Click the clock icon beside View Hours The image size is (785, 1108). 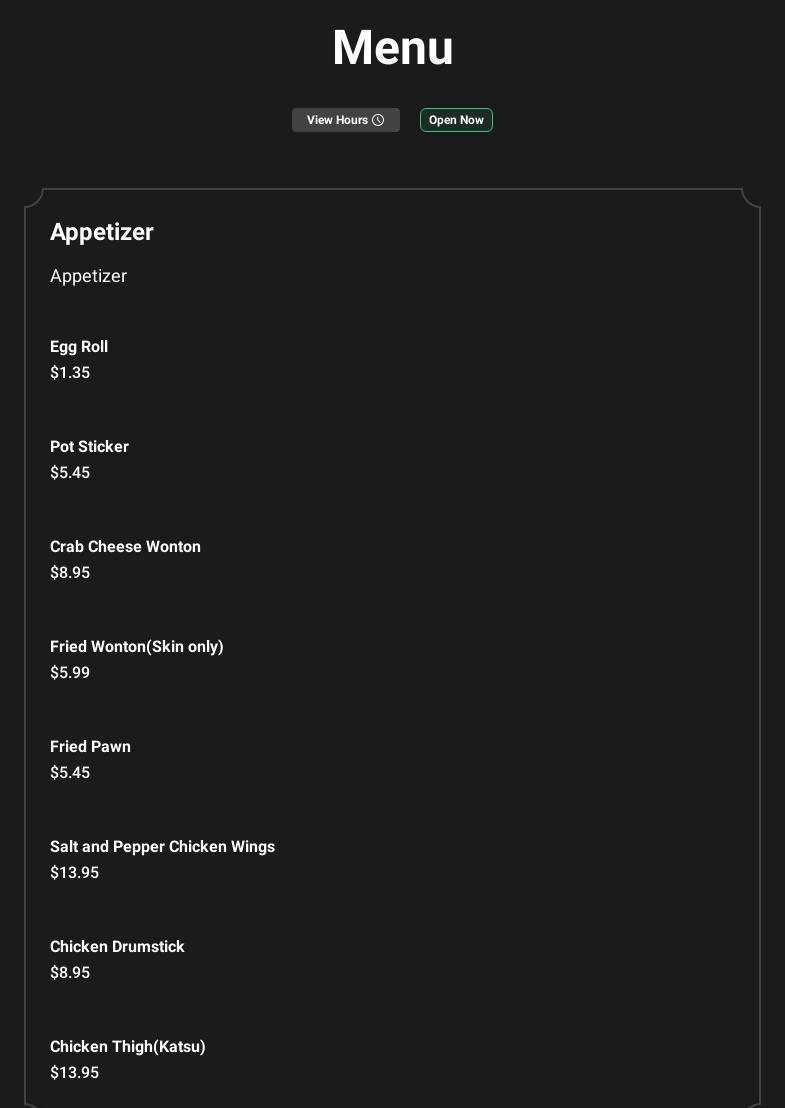click(x=378, y=120)
